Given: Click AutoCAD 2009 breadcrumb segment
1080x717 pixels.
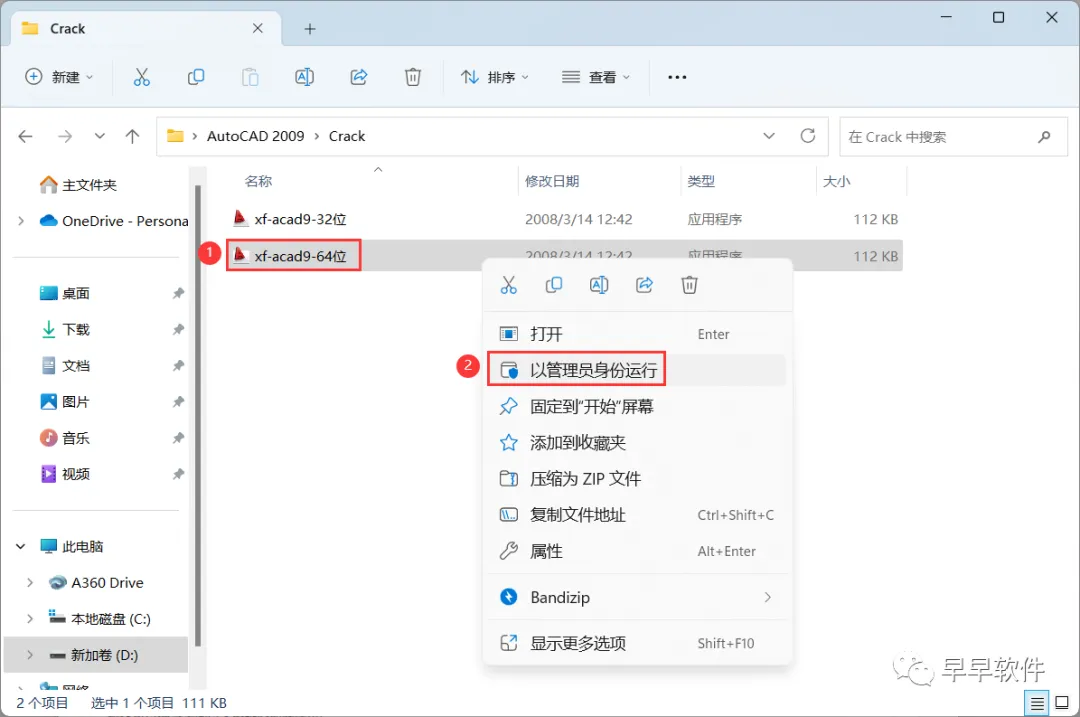Looking at the screenshot, I should click(x=256, y=136).
